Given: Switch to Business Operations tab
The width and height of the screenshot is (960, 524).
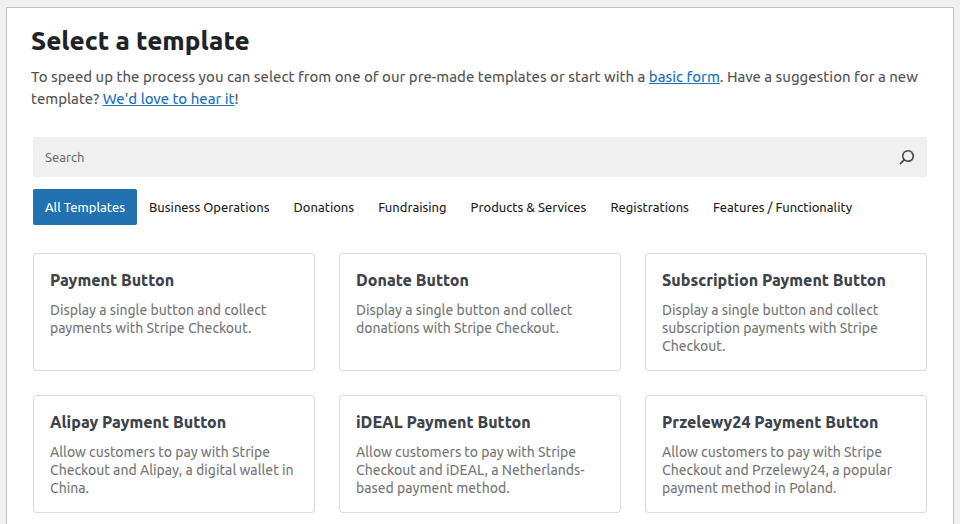Looking at the screenshot, I should (x=209, y=208).
